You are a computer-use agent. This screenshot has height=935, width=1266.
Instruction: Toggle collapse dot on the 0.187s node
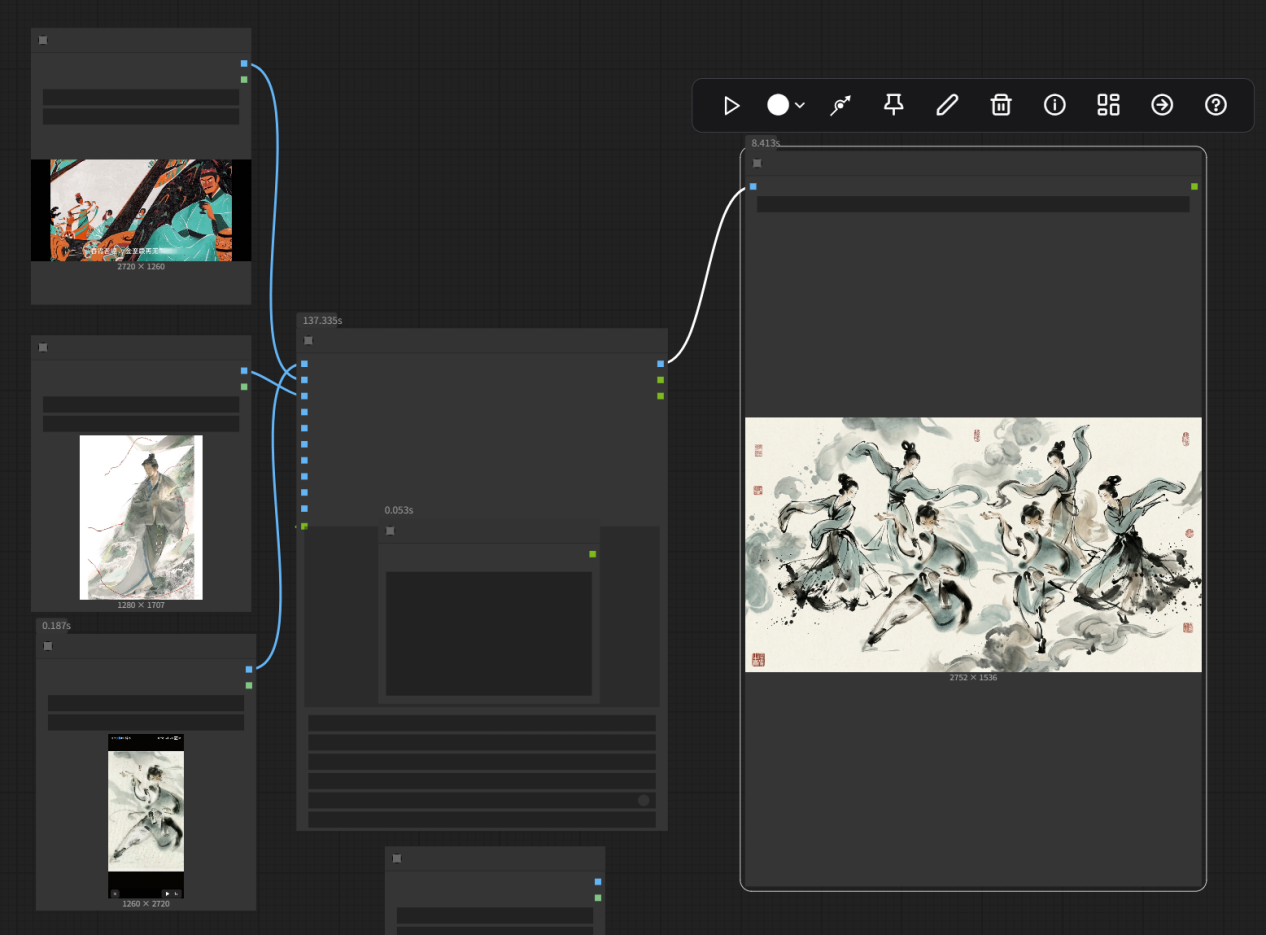point(48,646)
